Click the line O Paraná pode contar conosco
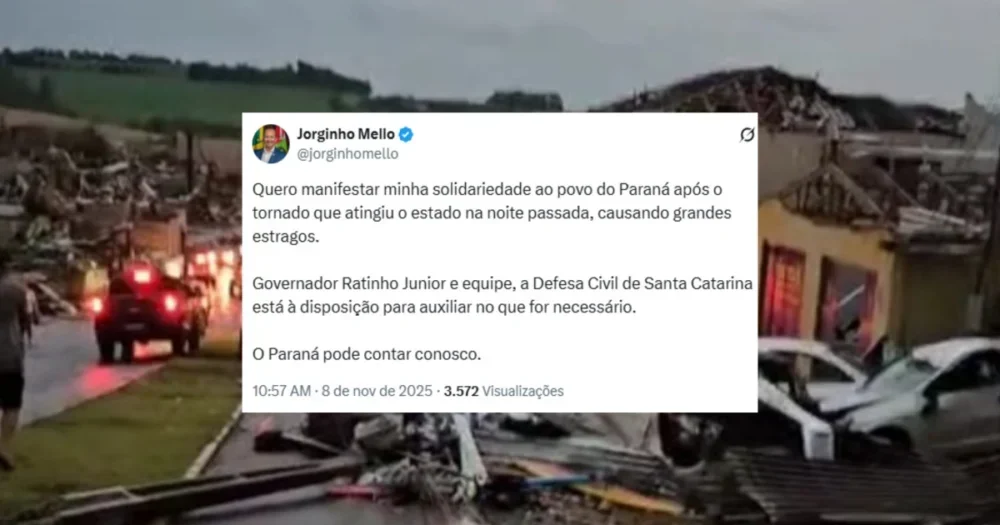The image size is (1000, 525). pos(367,354)
